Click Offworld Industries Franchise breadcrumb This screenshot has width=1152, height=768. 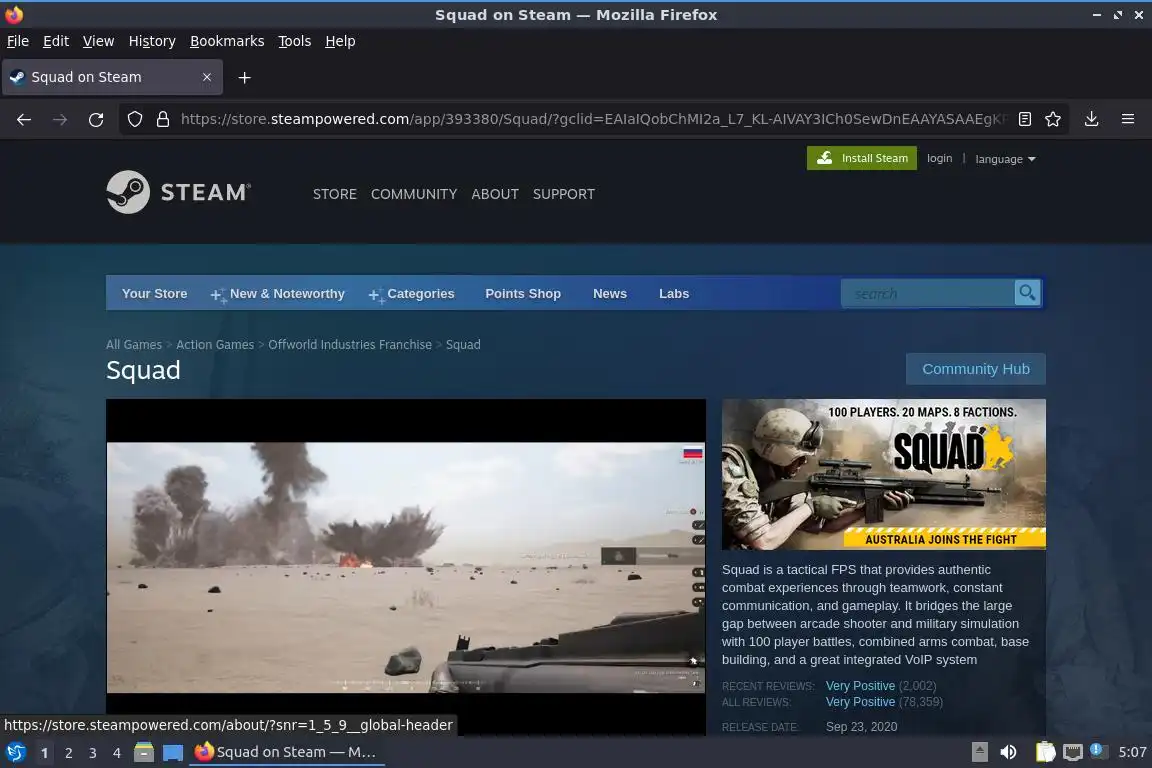(x=350, y=344)
